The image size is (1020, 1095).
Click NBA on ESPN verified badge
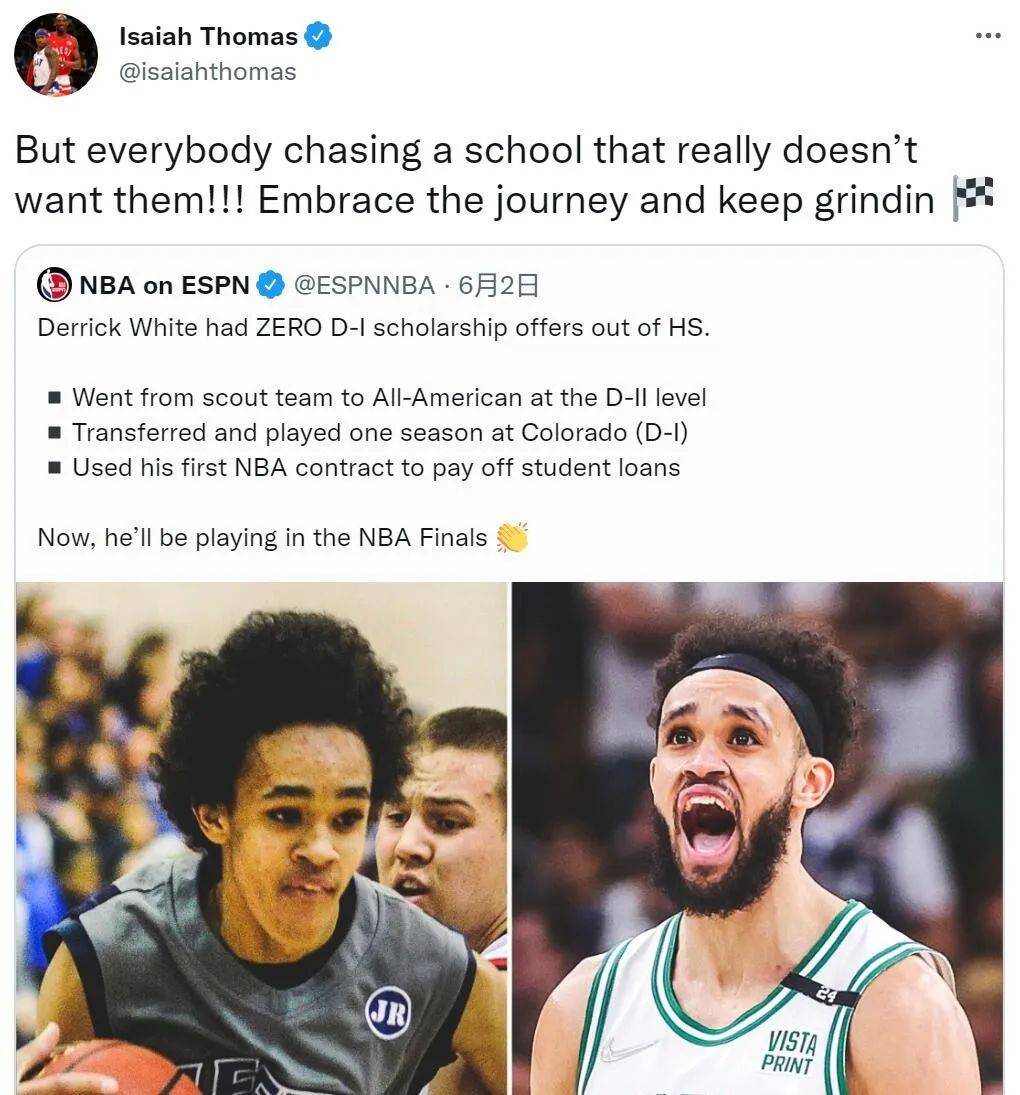(271, 285)
